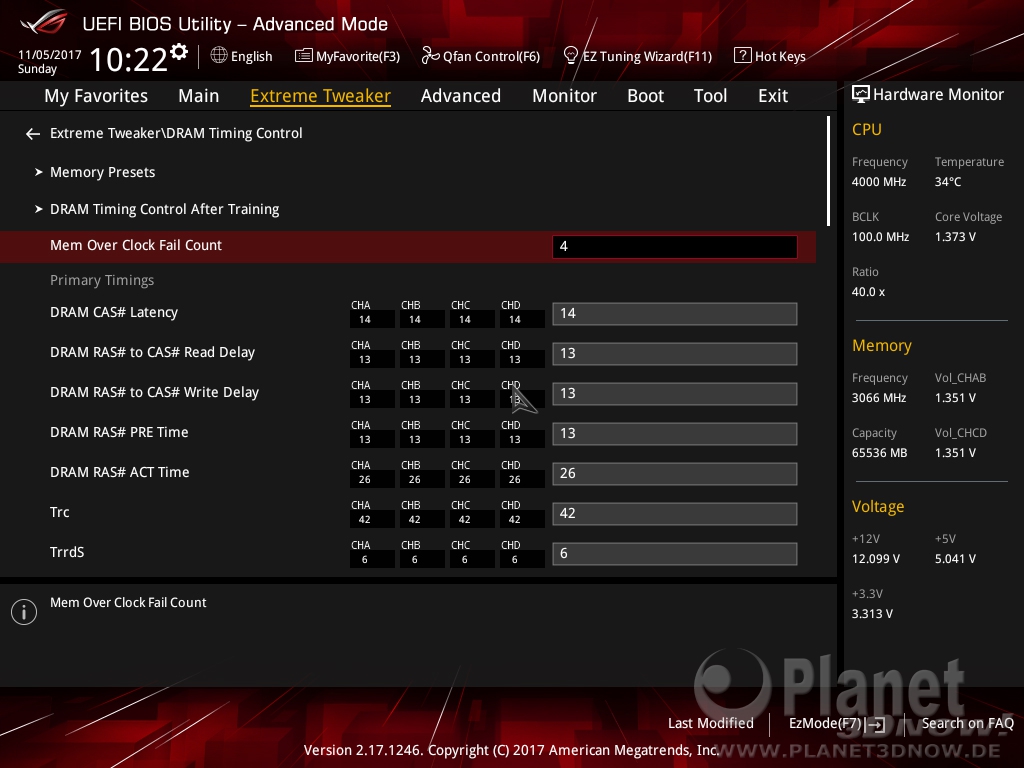Screen dimensions: 1024x768
Task: Select the TrrdS row label
Action: pyautogui.click(x=67, y=552)
